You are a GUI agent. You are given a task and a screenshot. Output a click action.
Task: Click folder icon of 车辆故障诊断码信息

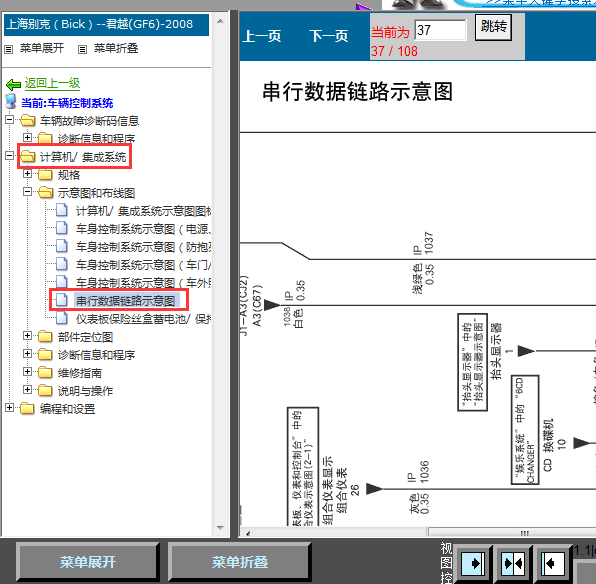tap(27, 121)
